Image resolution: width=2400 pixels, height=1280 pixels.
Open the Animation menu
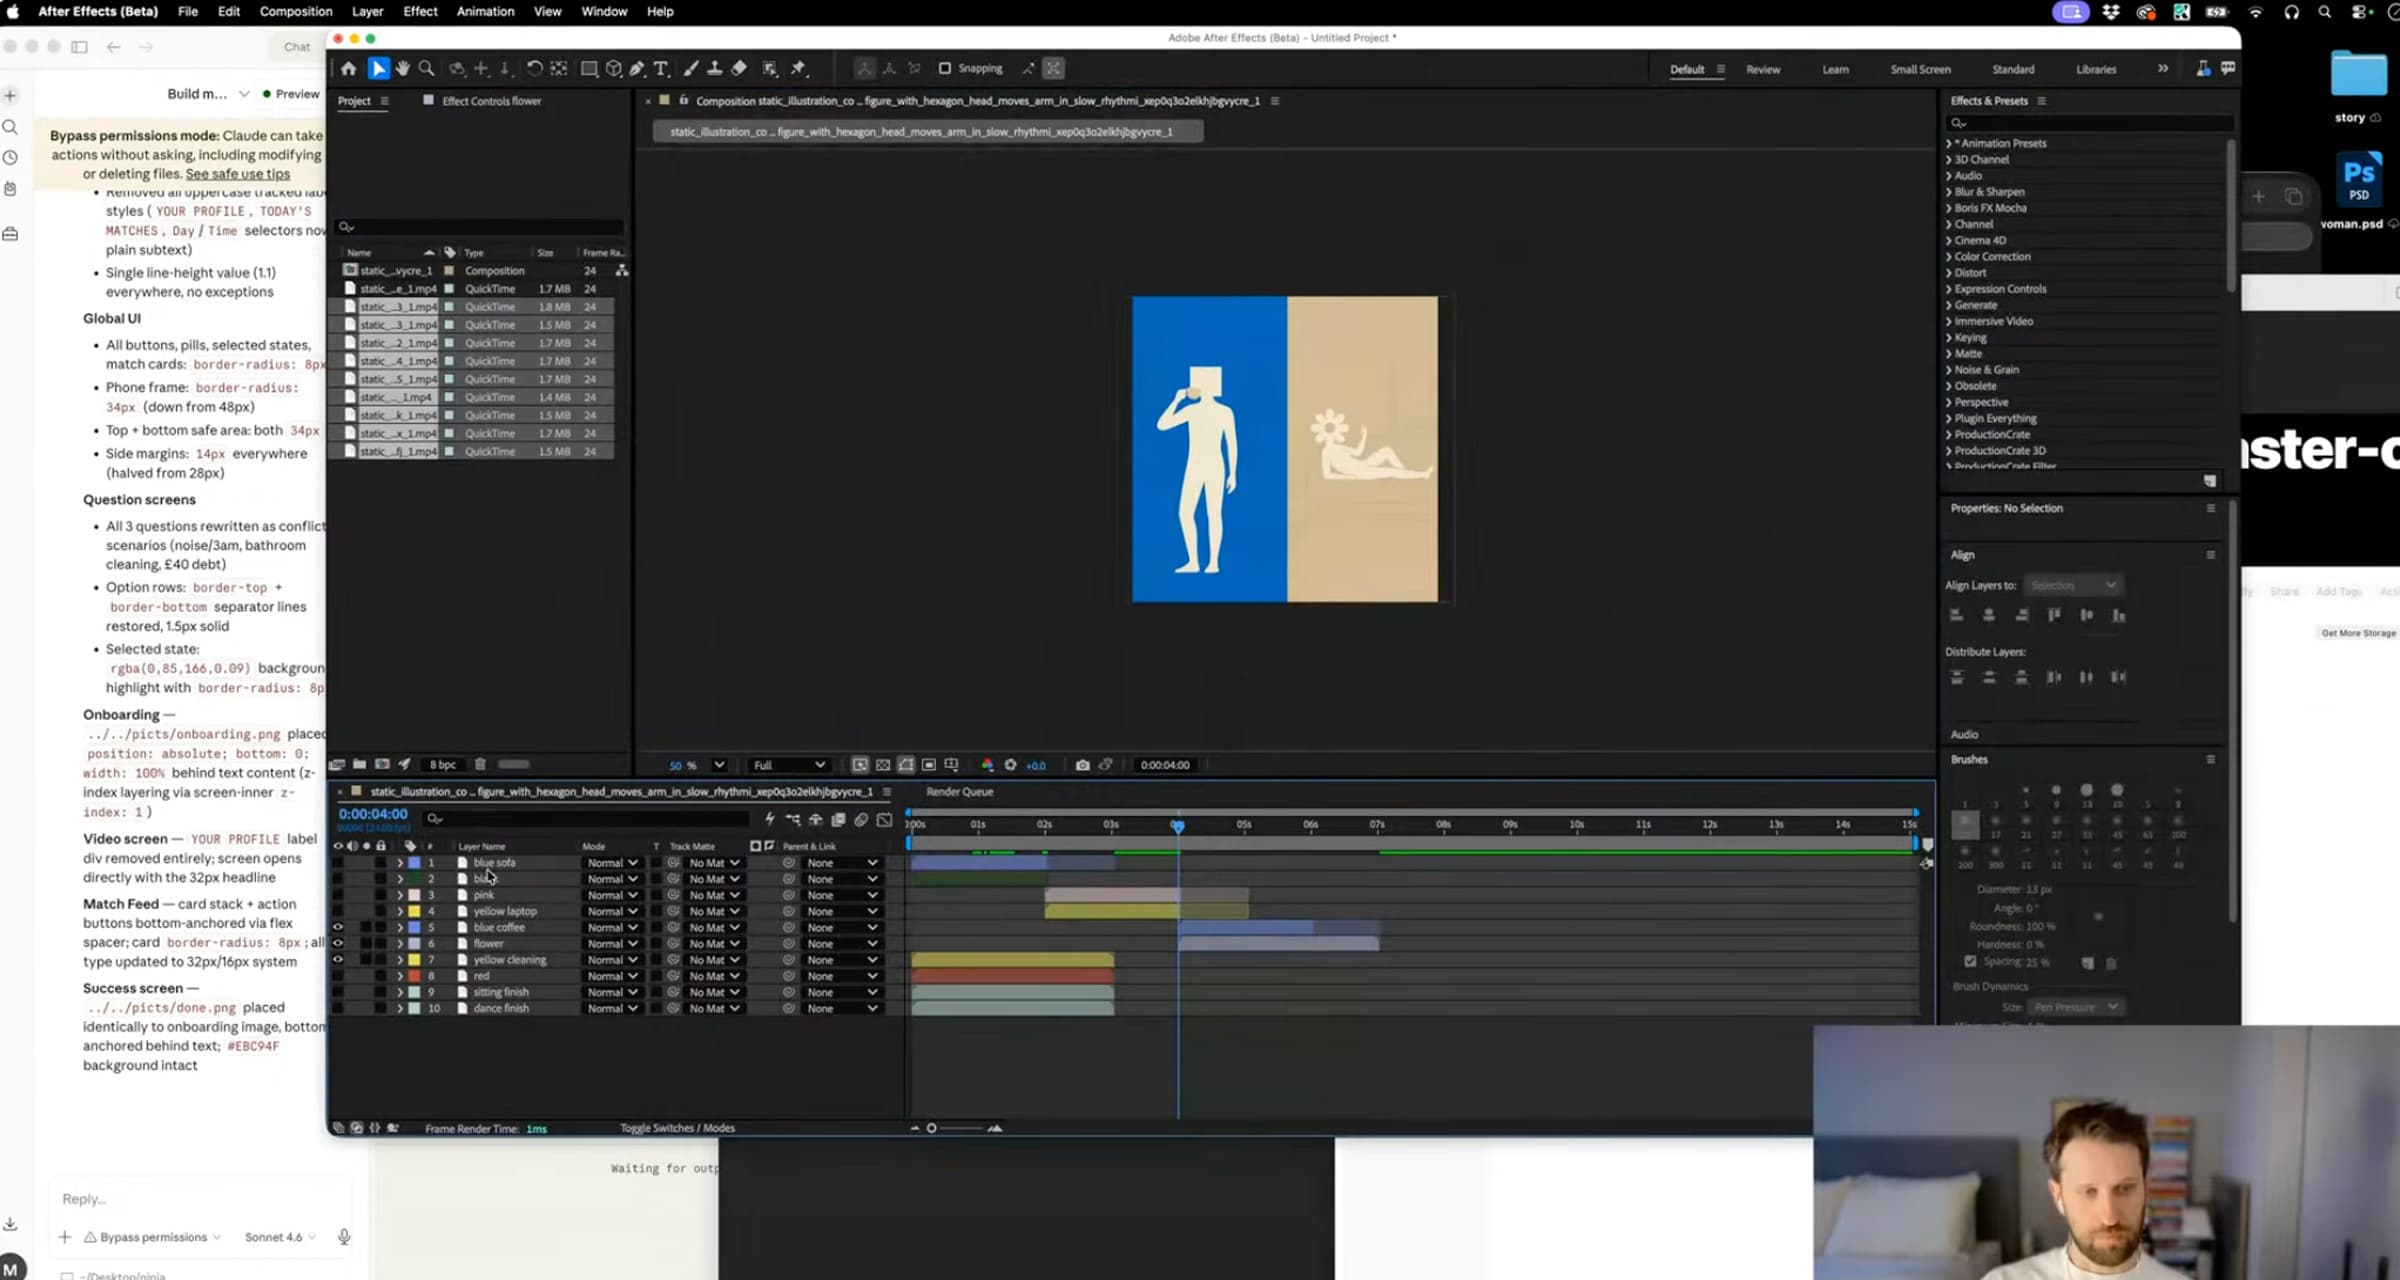pos(485,12)
